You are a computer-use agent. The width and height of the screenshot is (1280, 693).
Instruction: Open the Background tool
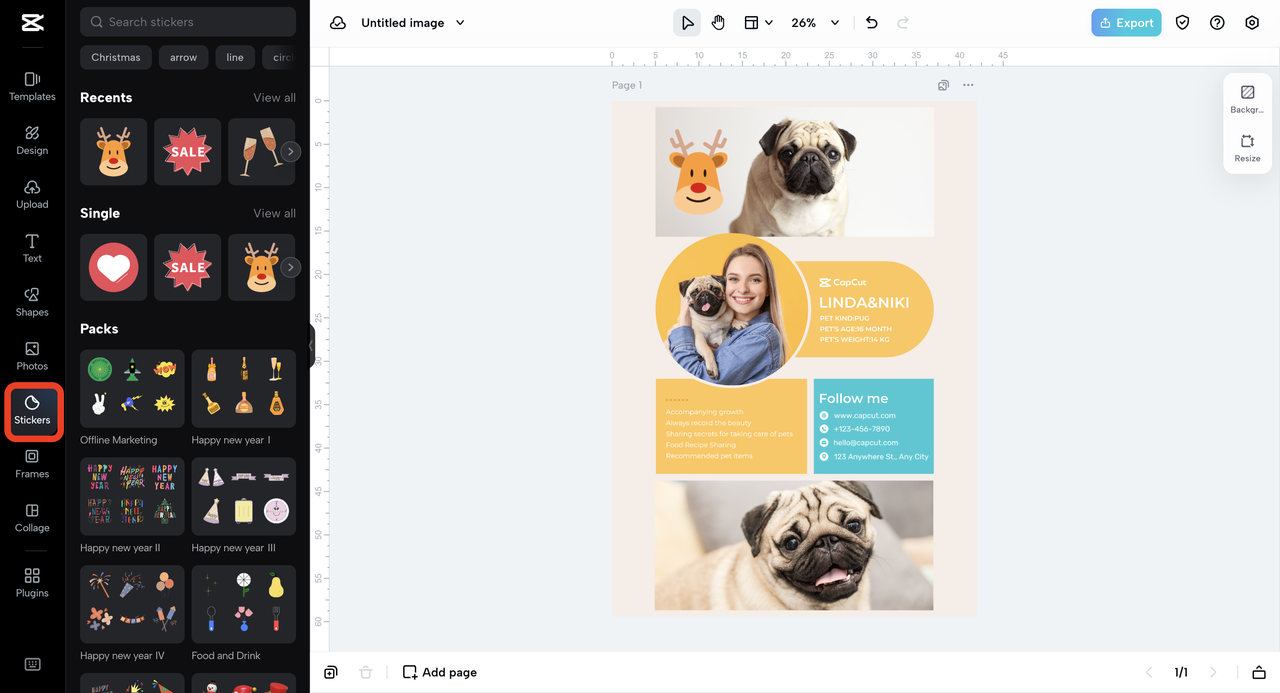point(1247,99)
